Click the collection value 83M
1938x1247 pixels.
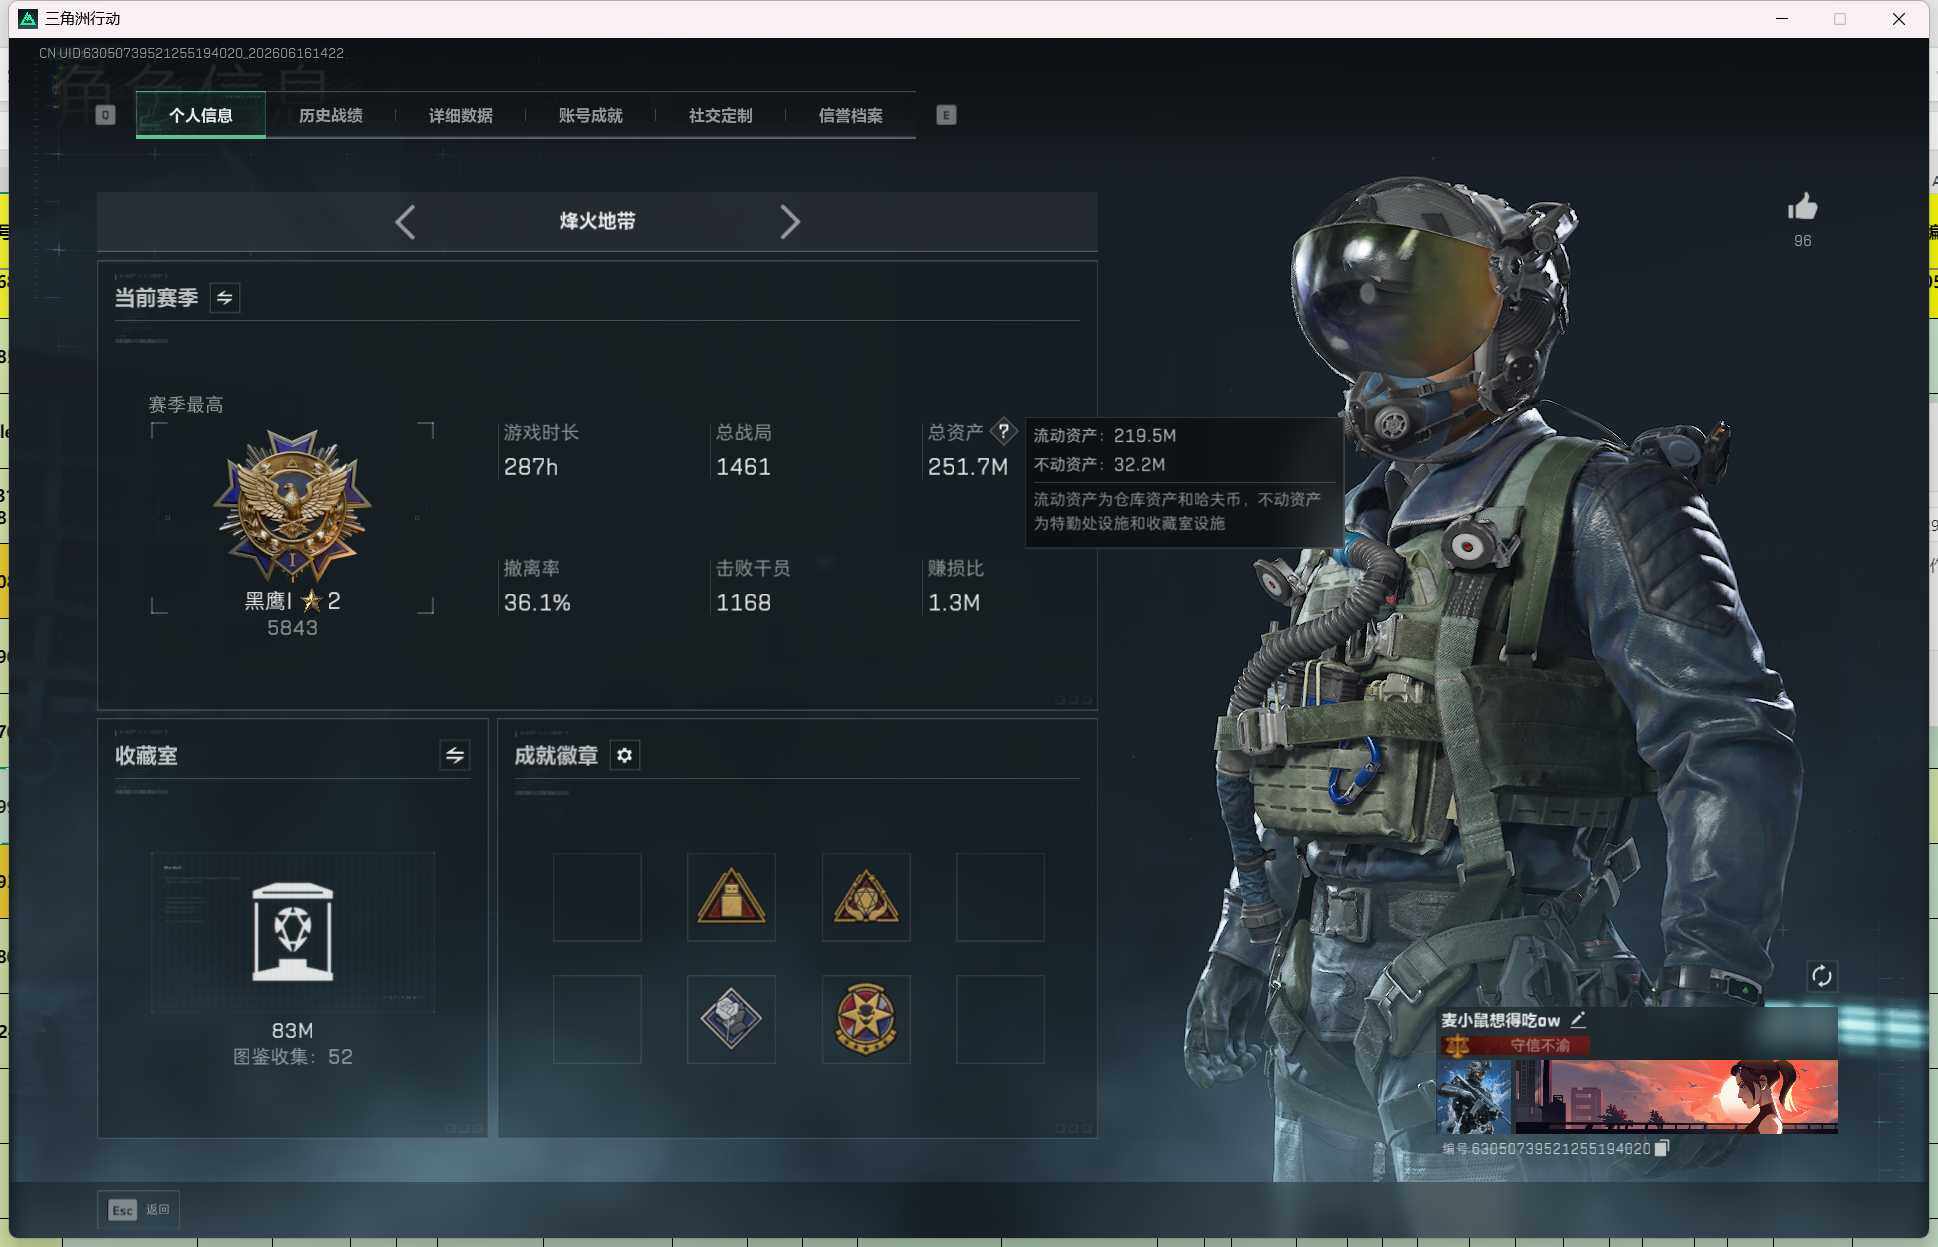pyautogui.click(x=292, y=1031)
